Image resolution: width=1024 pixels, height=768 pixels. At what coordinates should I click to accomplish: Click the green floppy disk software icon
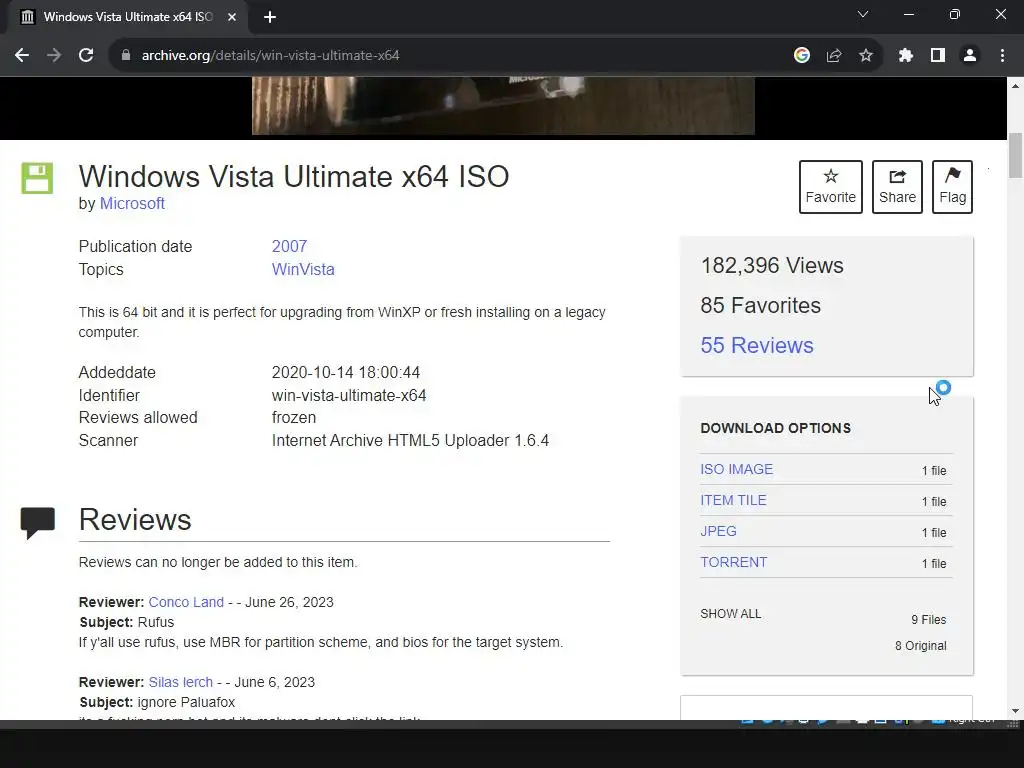[37, 178]
